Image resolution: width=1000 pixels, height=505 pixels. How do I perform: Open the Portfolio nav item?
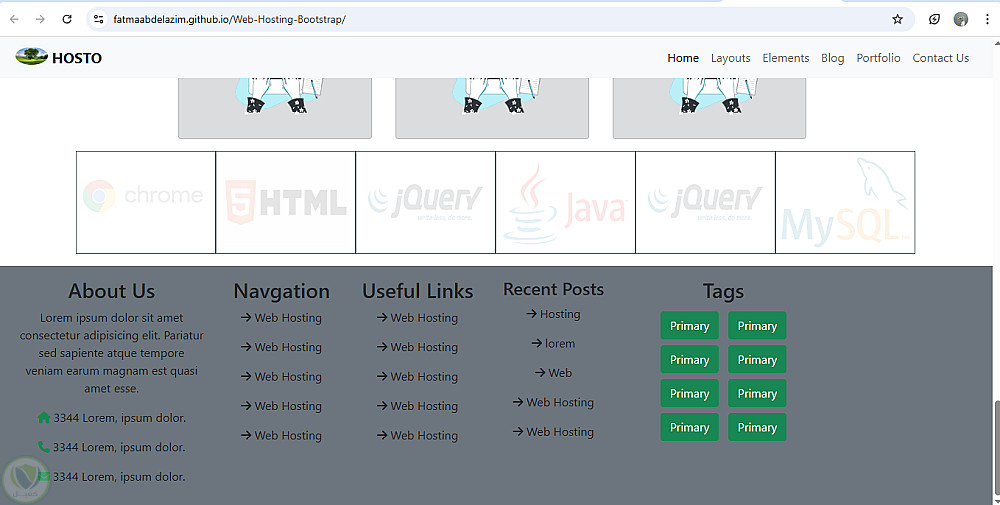point(878,58)
